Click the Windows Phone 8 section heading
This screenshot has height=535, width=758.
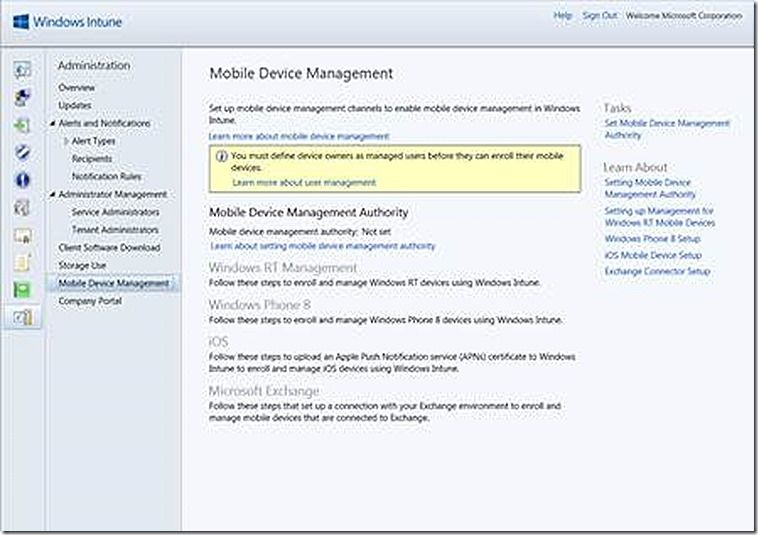[260, 304]
